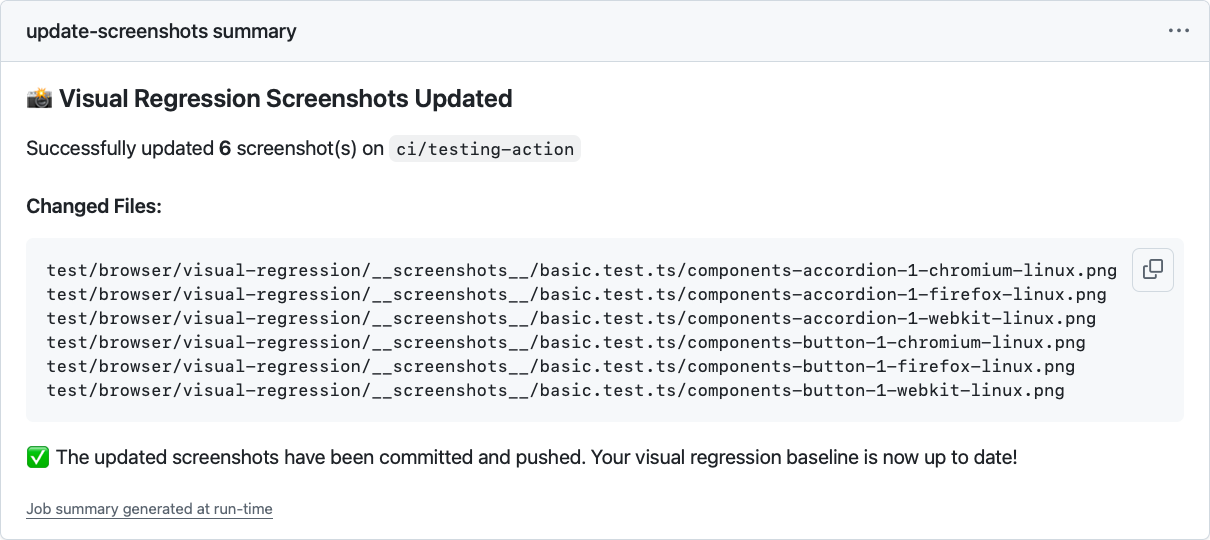This screenshot has height=540, width=1210.
Task: Click the bold number 6 screenshot count
Action: tap(225, 149)
